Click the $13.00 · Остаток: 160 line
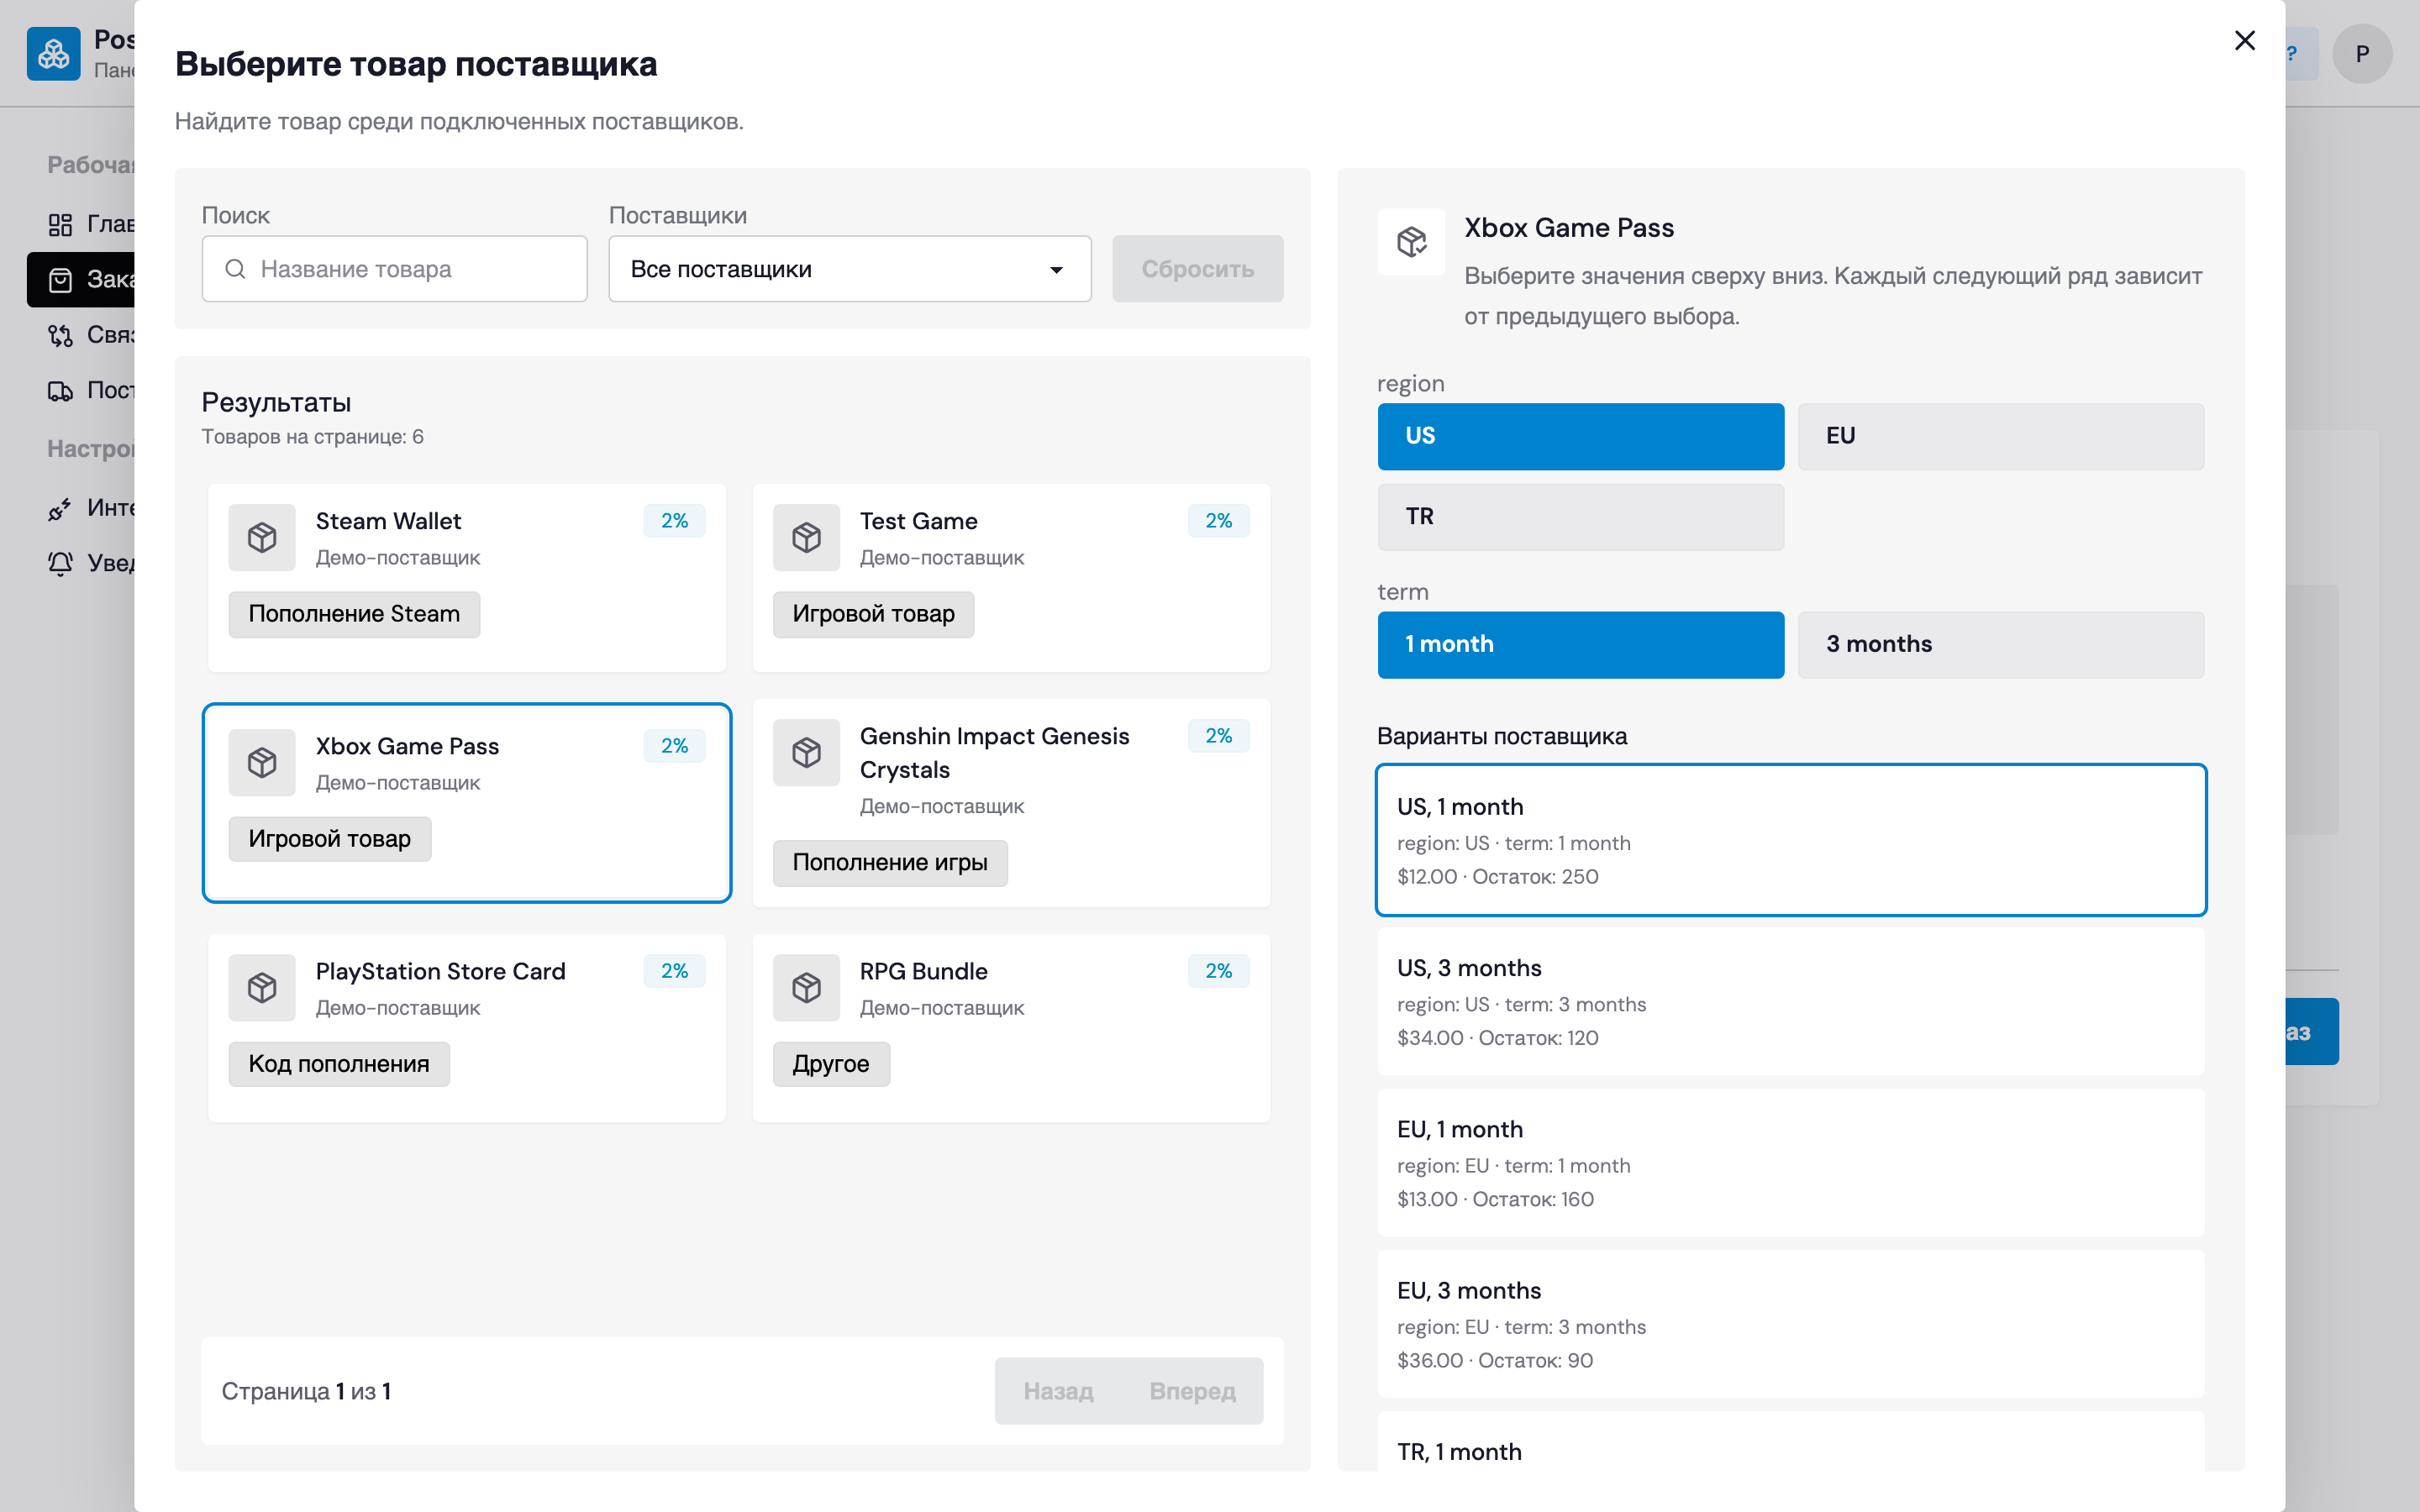This screenshot has height=1512, width=2420. [1495, 1199]
